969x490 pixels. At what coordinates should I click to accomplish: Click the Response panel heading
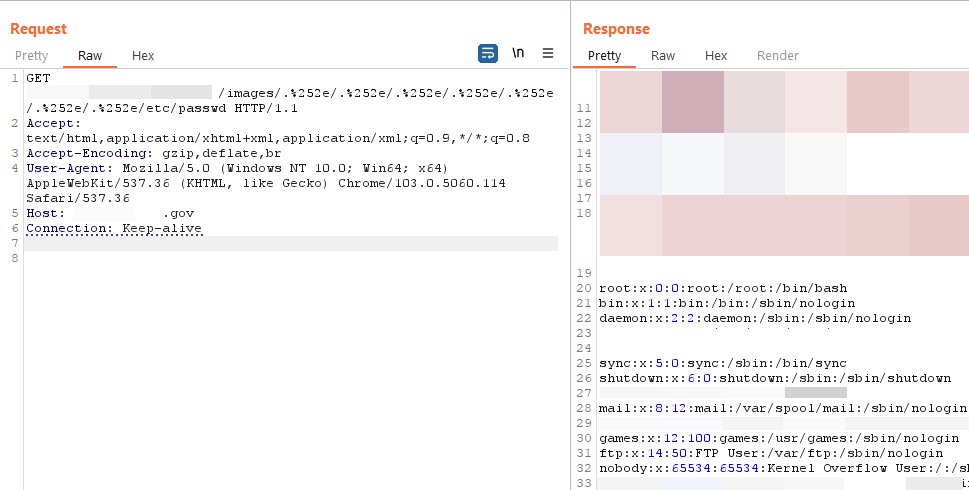click(x=616, y=29)
